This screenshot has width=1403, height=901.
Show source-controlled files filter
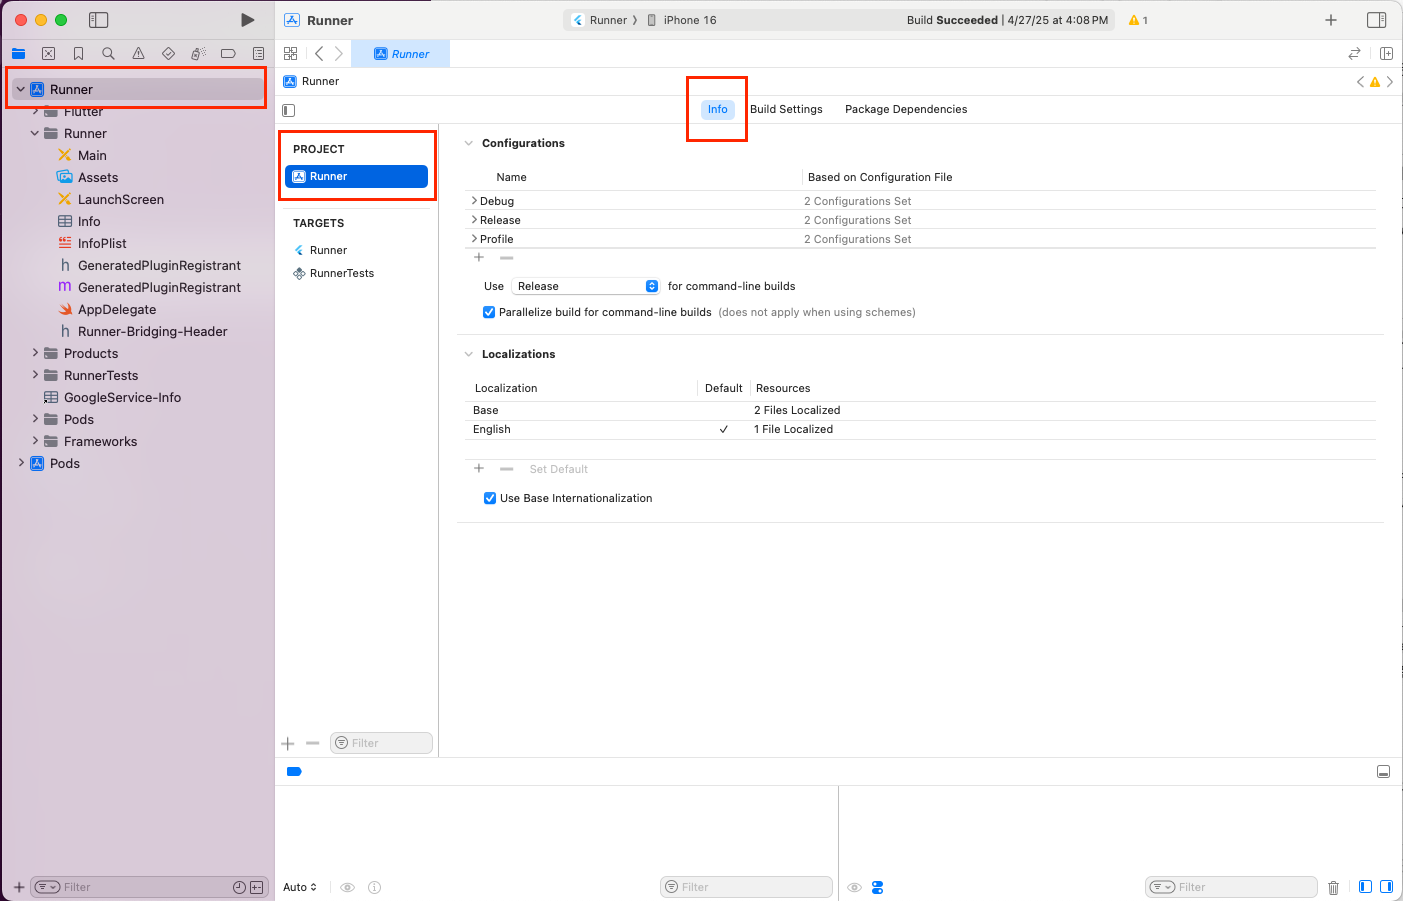point(256,887)
